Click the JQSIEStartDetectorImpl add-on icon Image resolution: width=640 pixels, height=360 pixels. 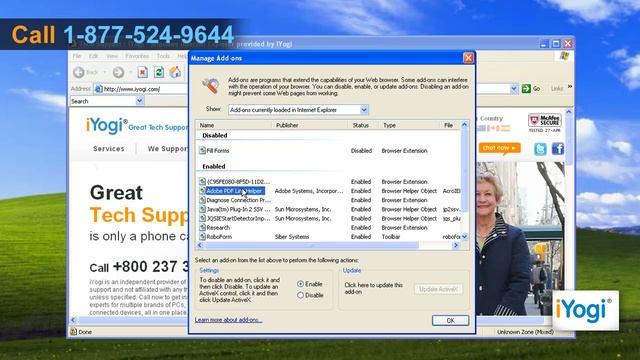[202, 218]
